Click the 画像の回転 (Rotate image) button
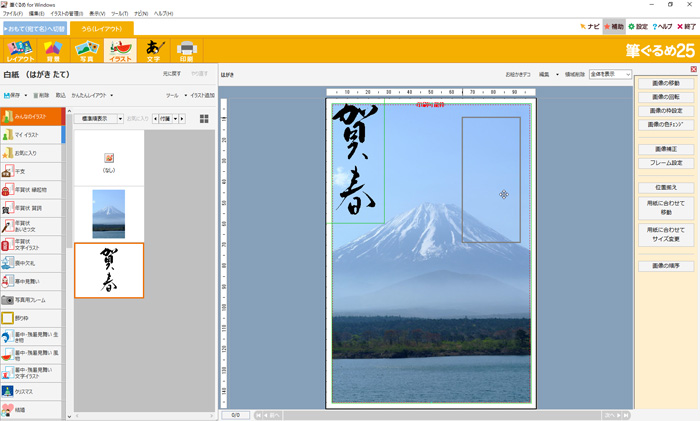 tap(666, 97)
